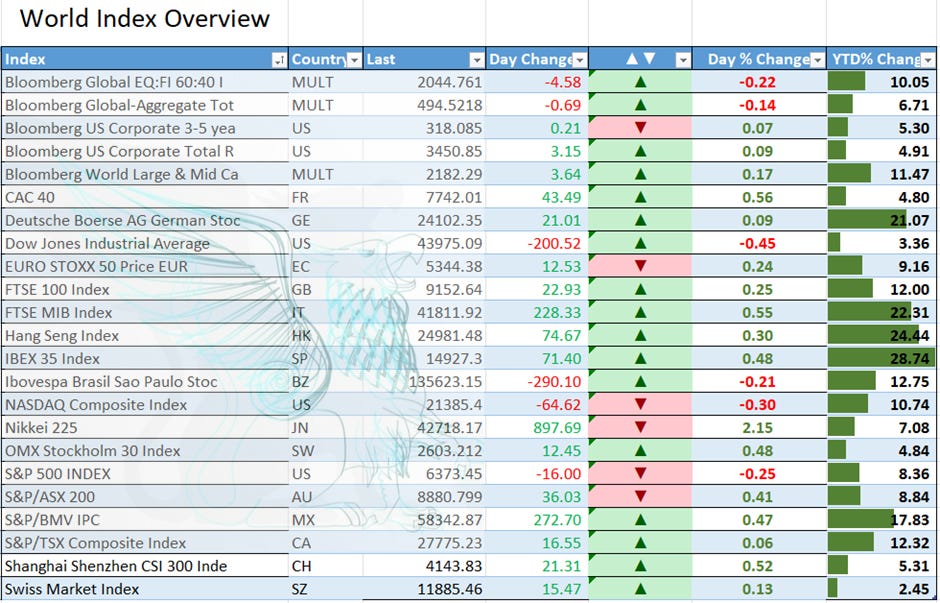Select the CAC 40 name cell
This screenshot has width=940, height=603.
pyautogui.click(x=144, y=197)
